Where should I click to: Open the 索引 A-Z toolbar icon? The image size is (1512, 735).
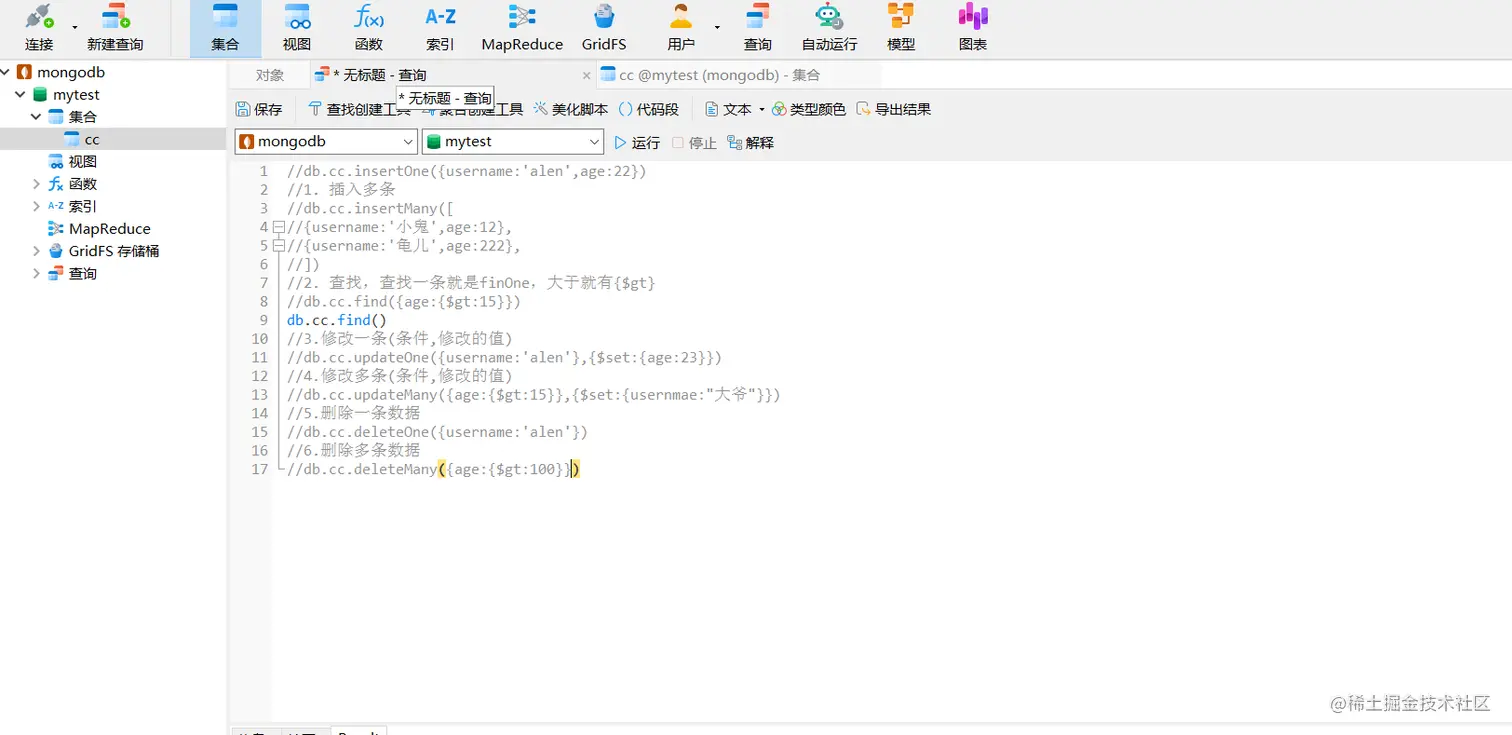pos(440,27)
